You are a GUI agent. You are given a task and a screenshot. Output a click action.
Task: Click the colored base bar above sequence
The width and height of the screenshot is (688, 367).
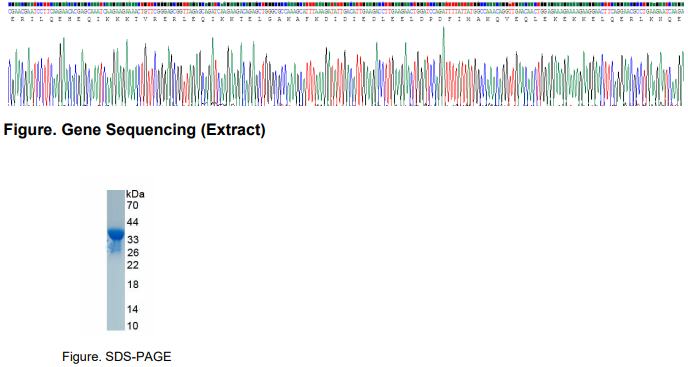(346, 4)
